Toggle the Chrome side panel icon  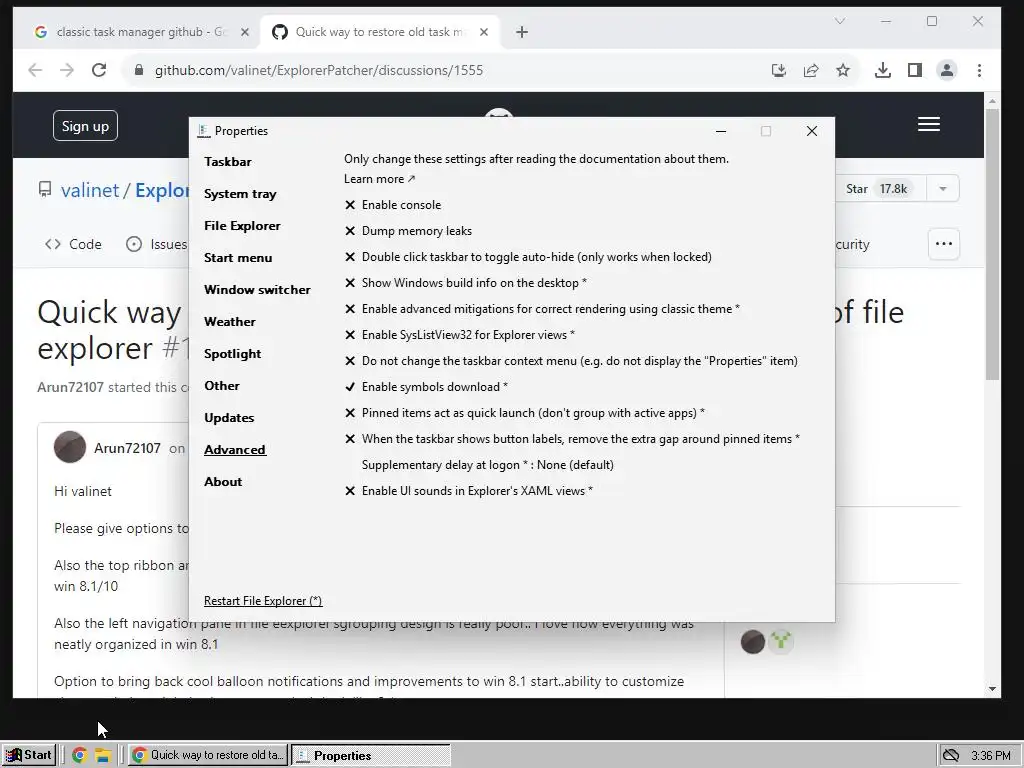pos(915,70)
